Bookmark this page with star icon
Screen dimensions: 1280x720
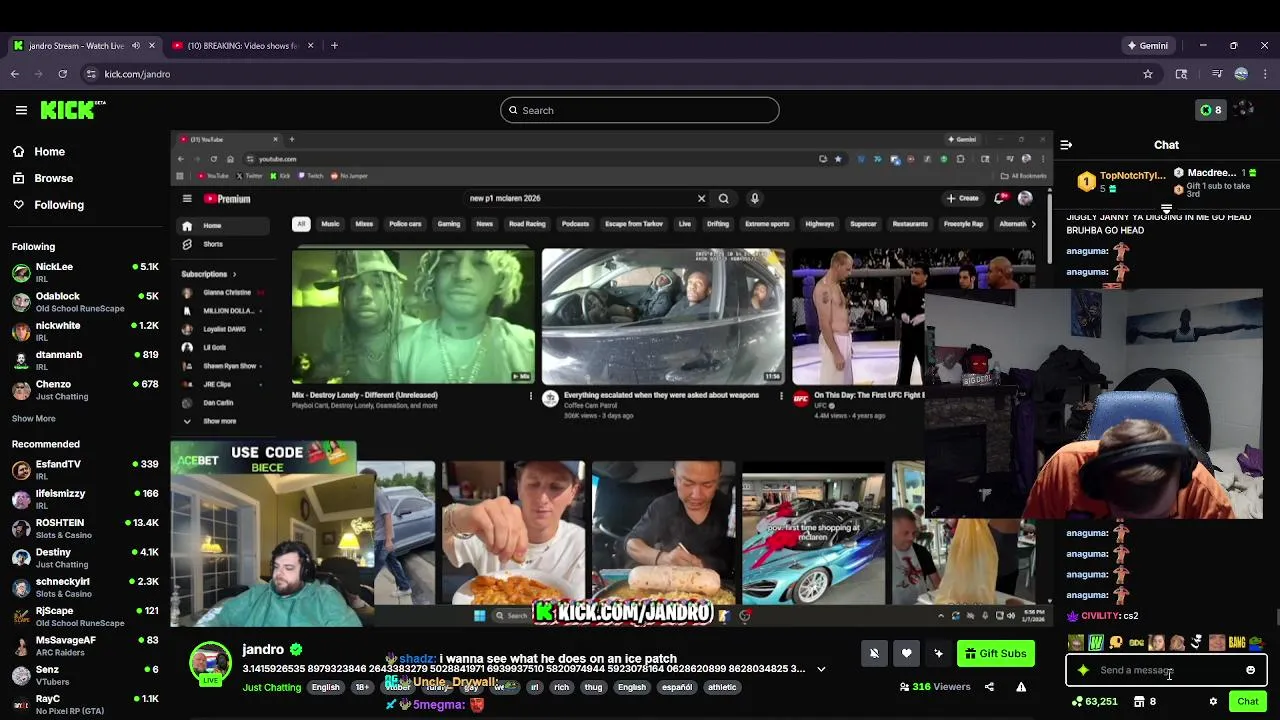(x=1148, y=74)
